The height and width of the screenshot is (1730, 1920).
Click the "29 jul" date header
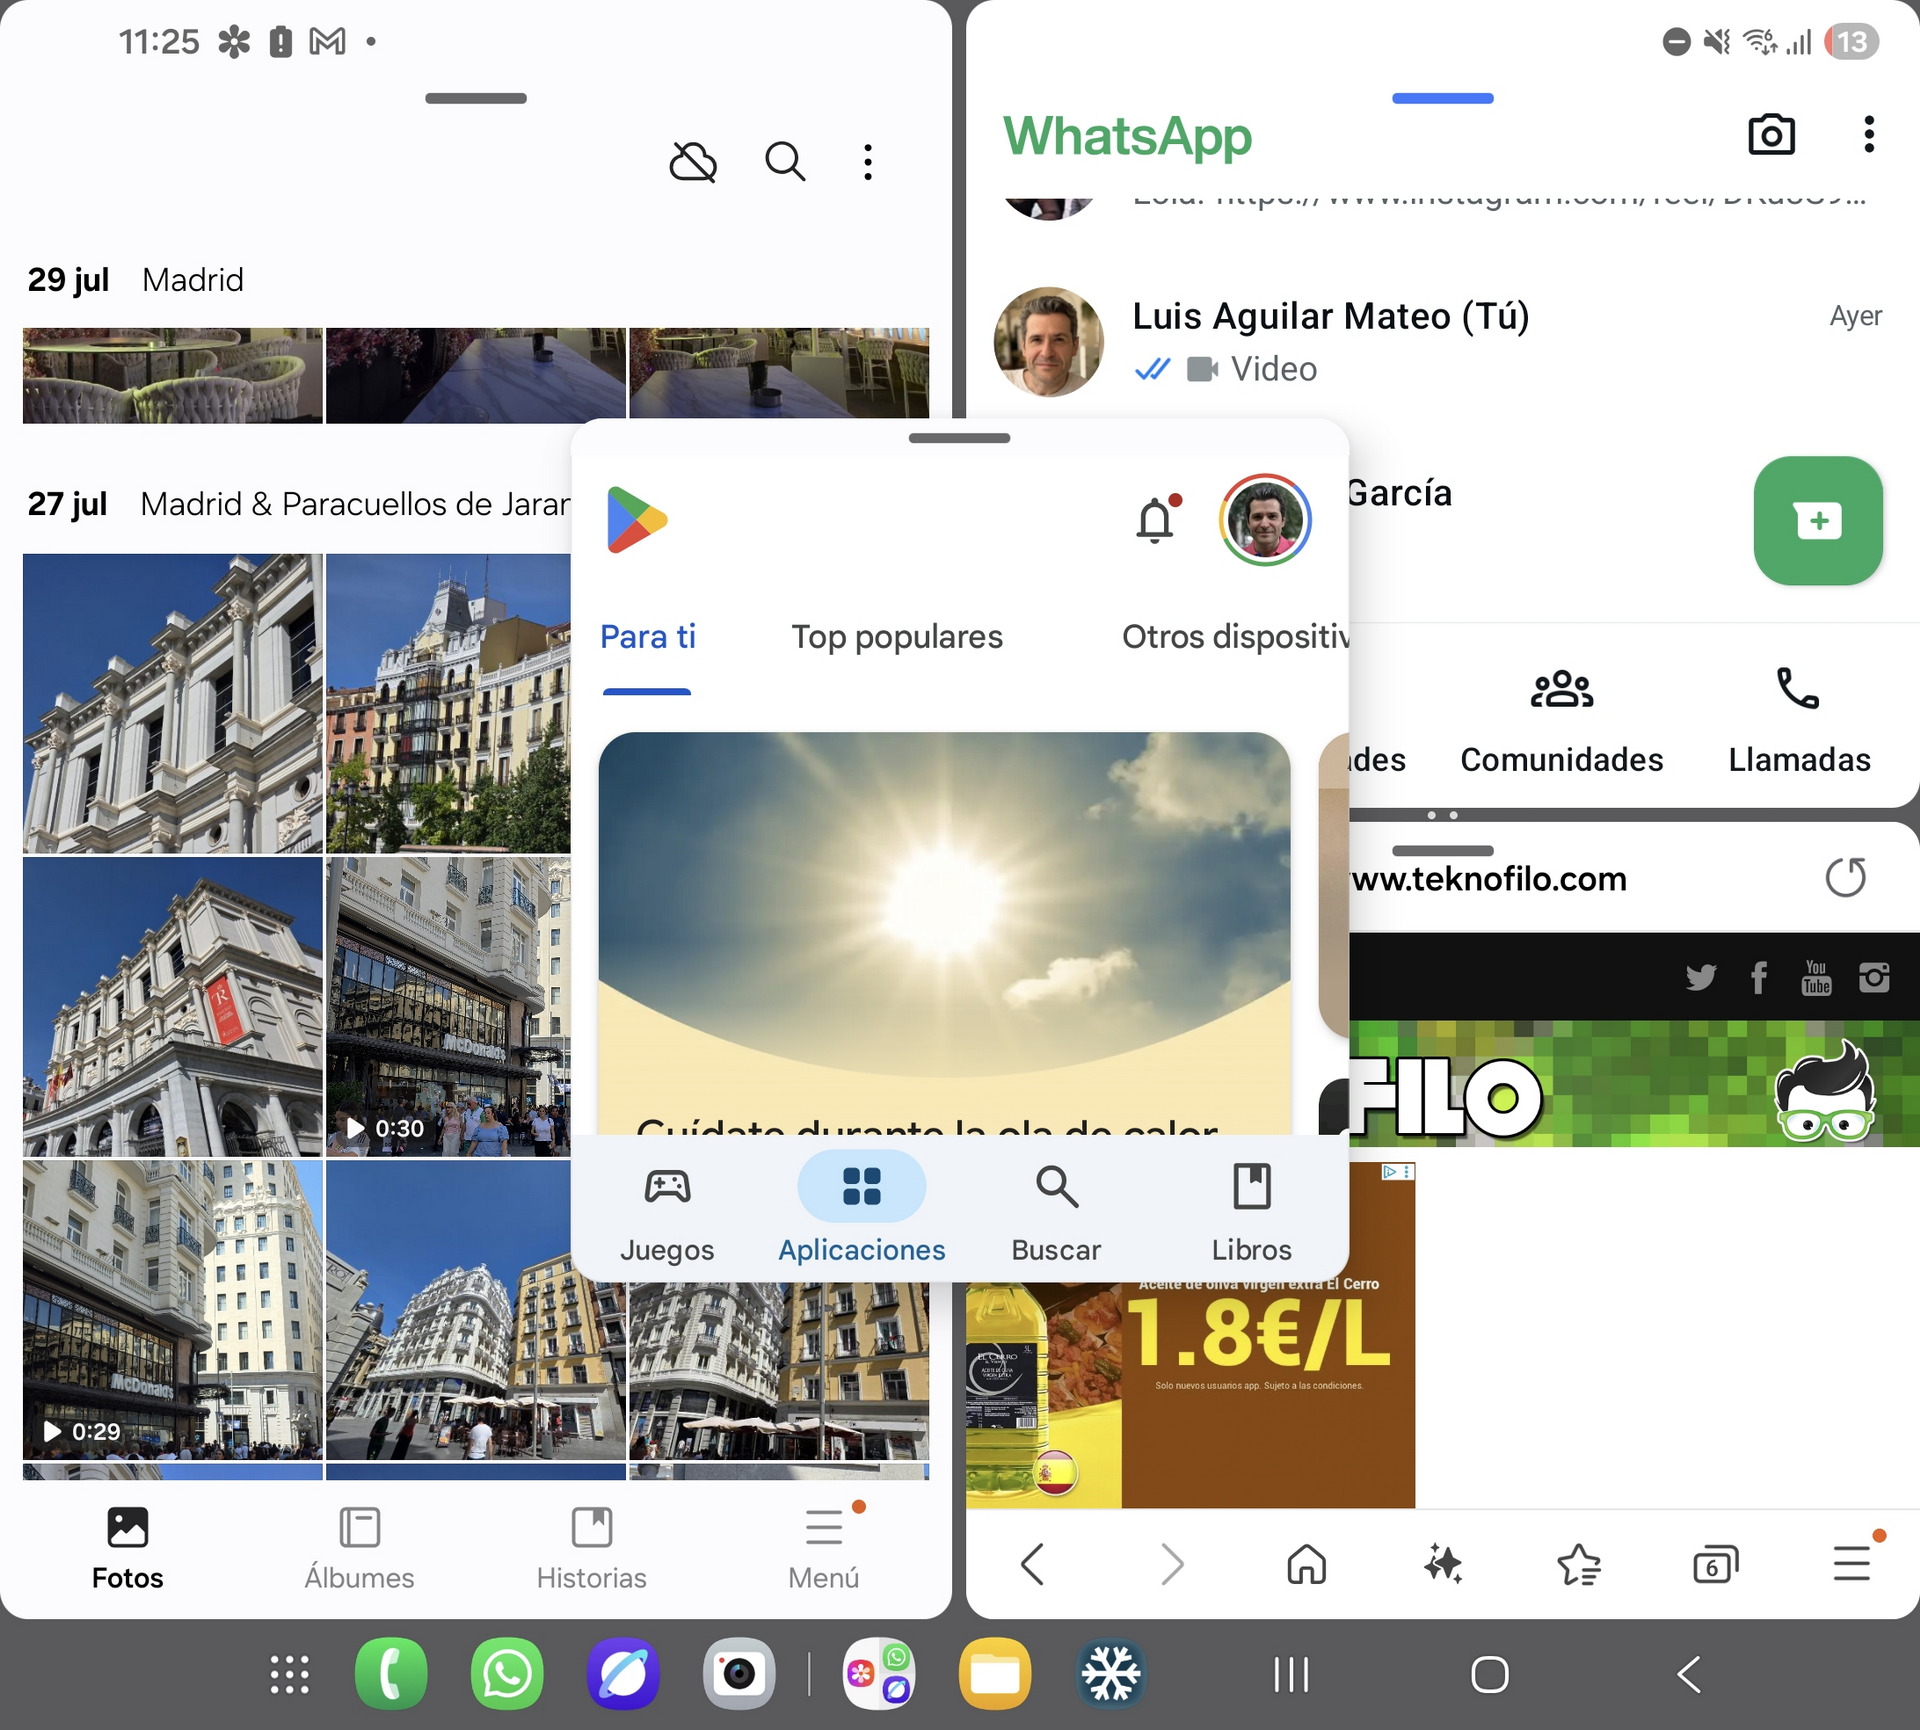(68, 280)
